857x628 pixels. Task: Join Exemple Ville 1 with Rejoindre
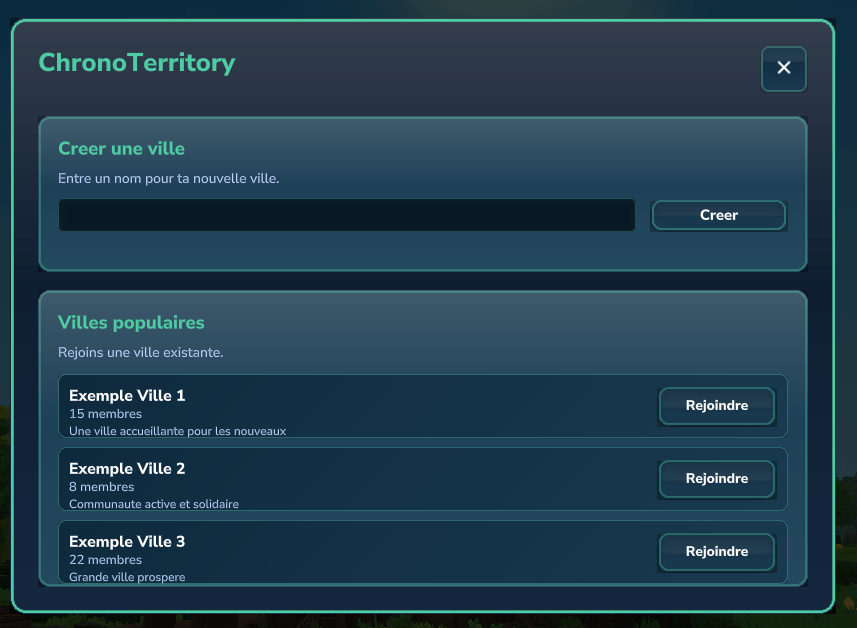pos(716,406)
